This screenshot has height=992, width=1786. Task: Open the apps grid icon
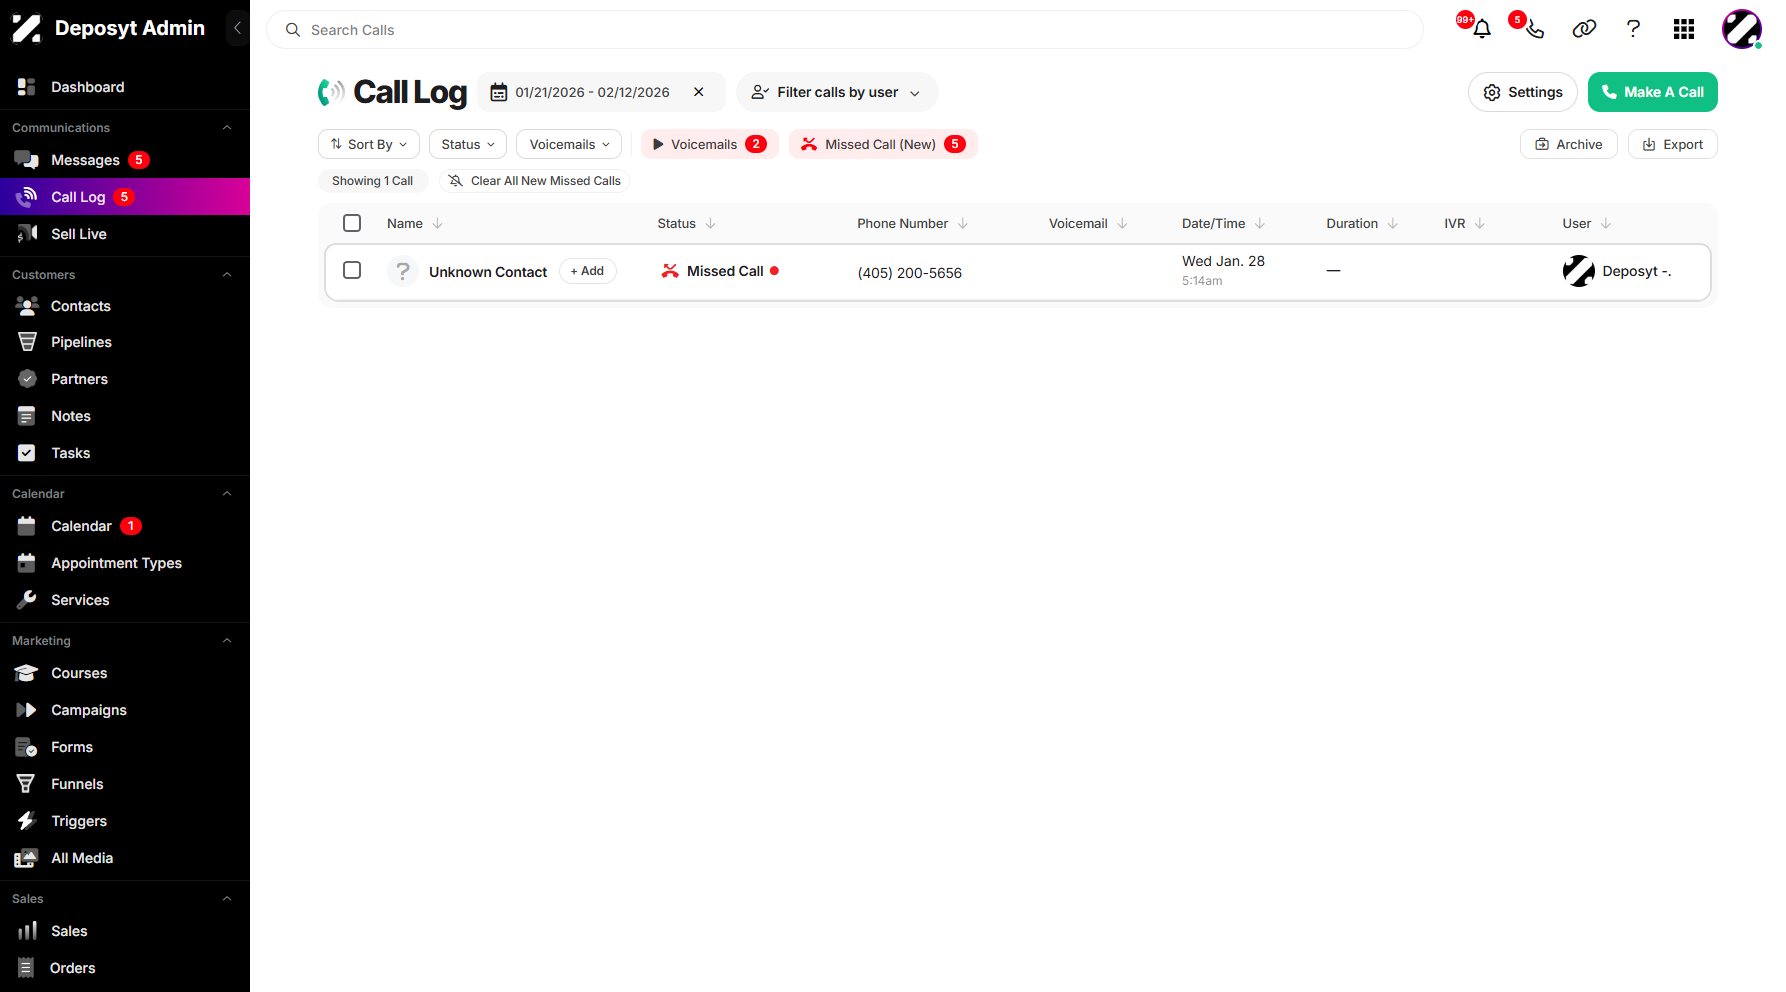click(x=1684, y=29)
